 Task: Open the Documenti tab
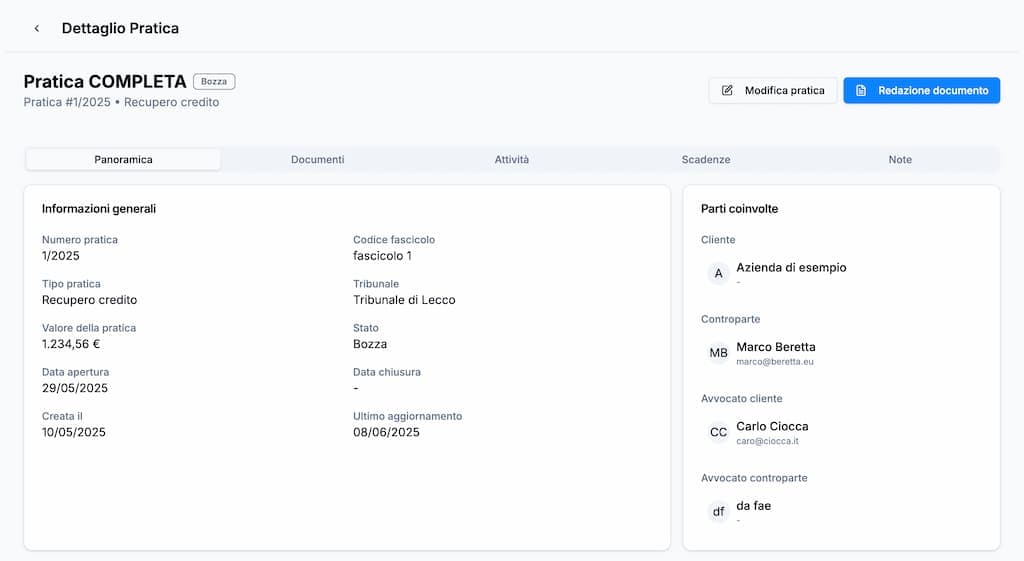[x=318, y=160]
